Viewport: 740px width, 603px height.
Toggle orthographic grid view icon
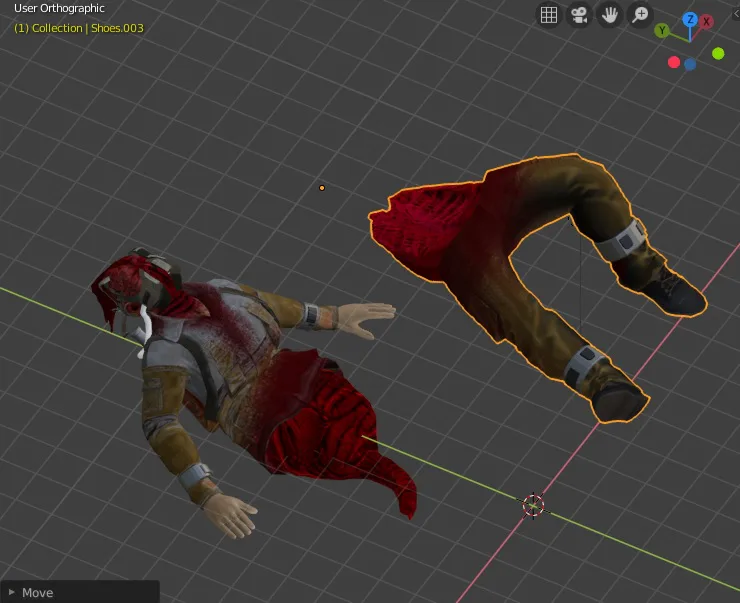pyautogui.click(x=548, y=15)
